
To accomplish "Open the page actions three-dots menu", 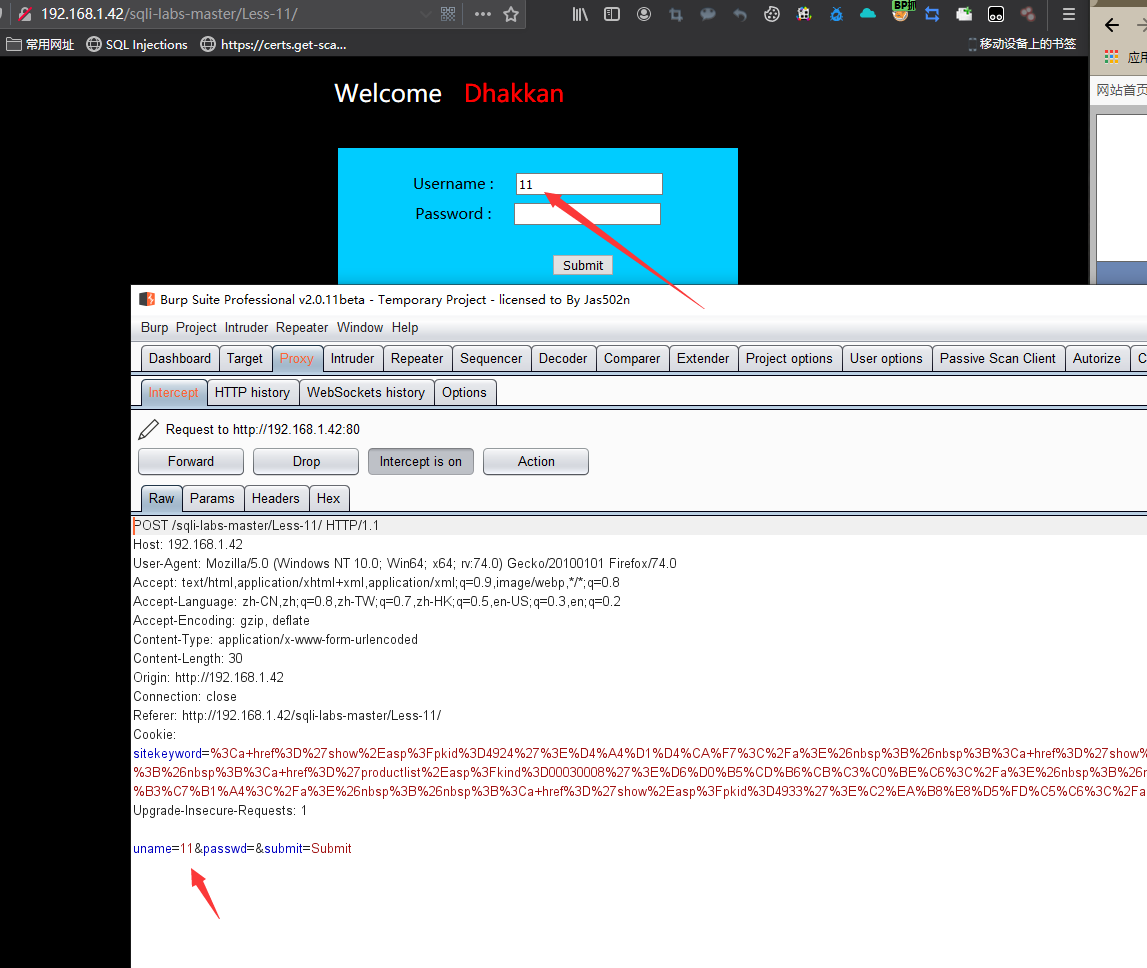I will coord(483,14).
